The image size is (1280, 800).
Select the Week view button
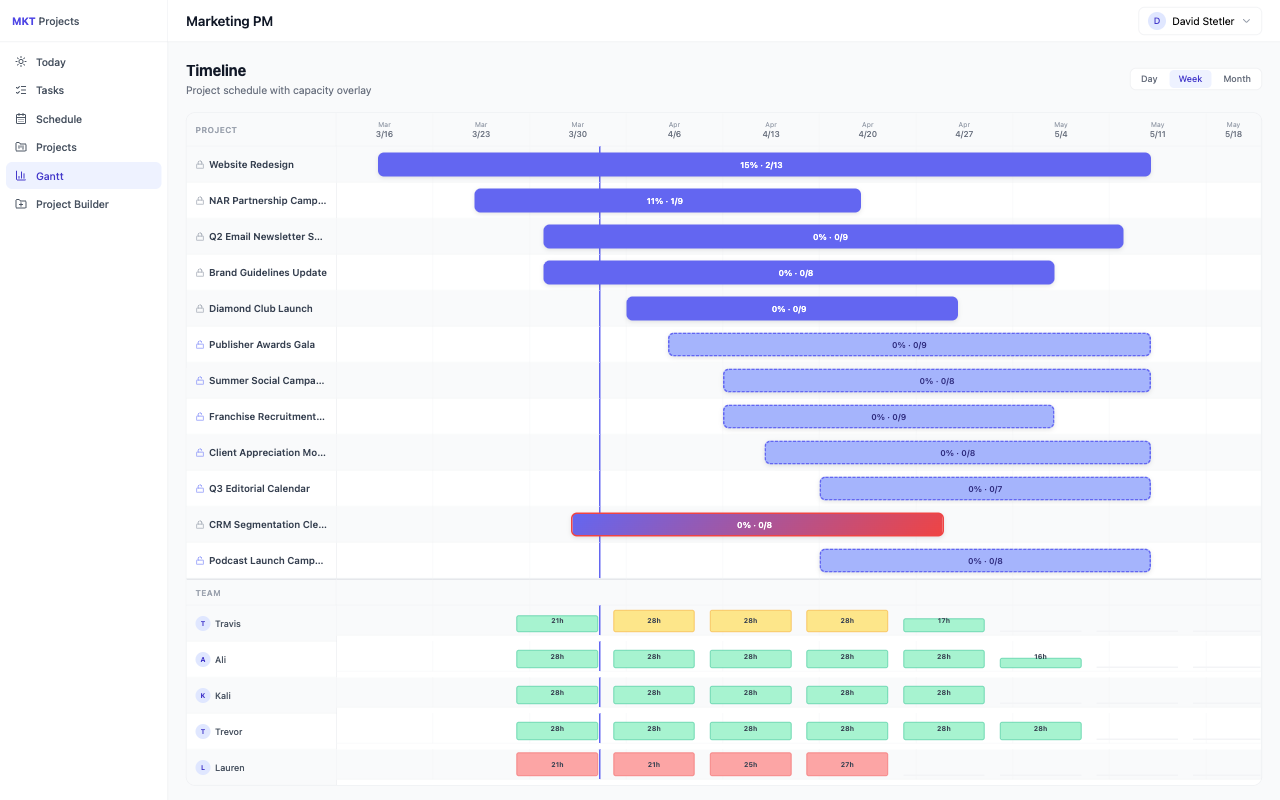click(1190, 78)
